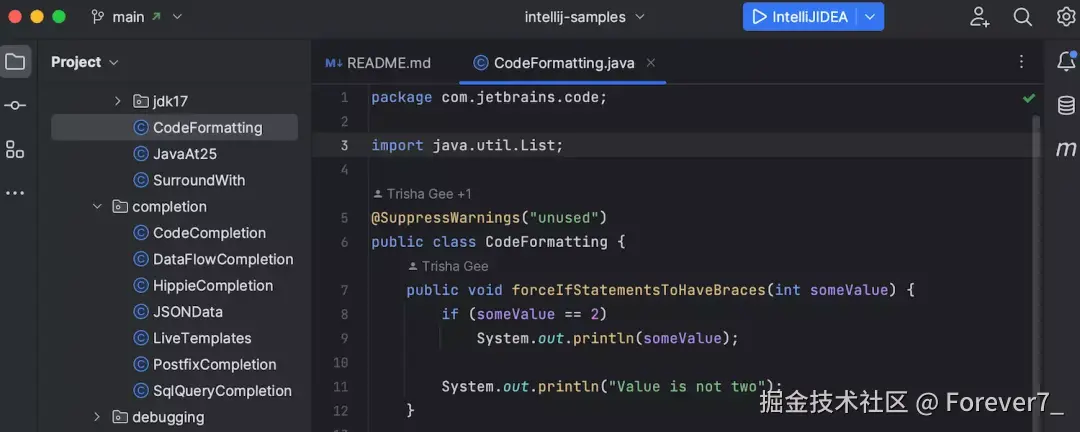Click the package icon next to completion
This screenshot has height=432, width=1080.
pos(120,206)
